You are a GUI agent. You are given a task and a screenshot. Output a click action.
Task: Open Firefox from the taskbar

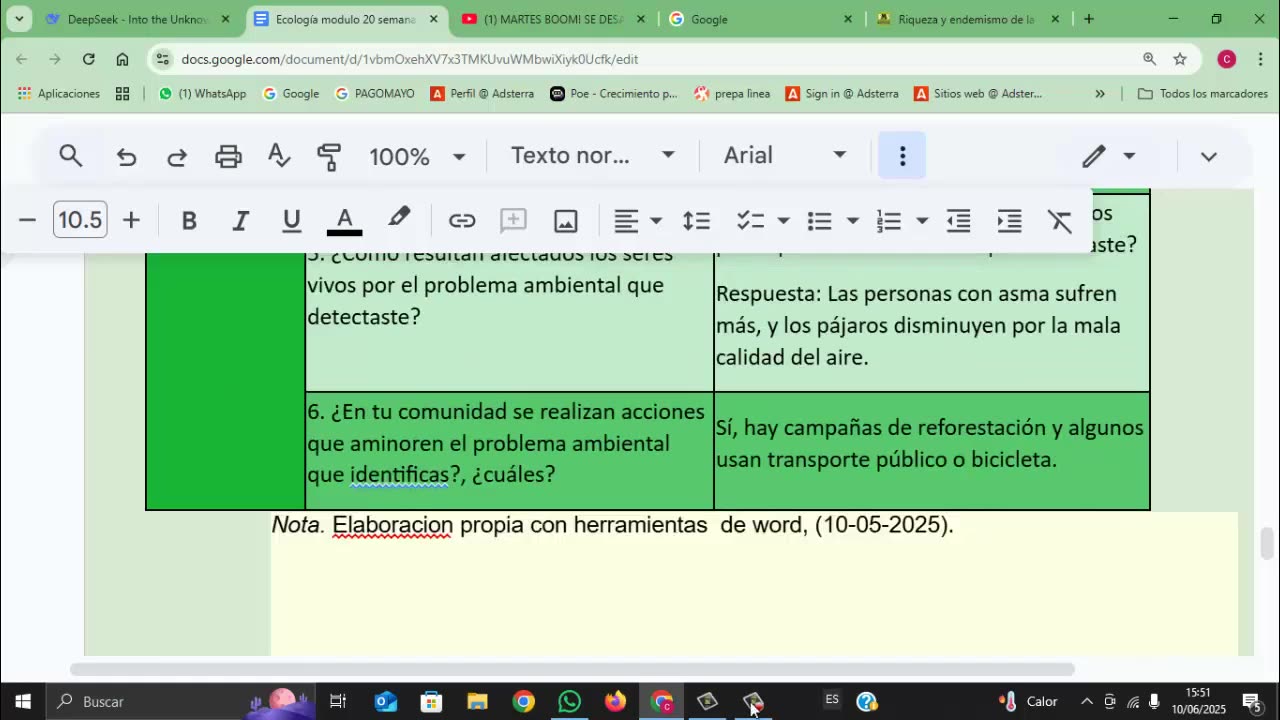click(615, 702)
